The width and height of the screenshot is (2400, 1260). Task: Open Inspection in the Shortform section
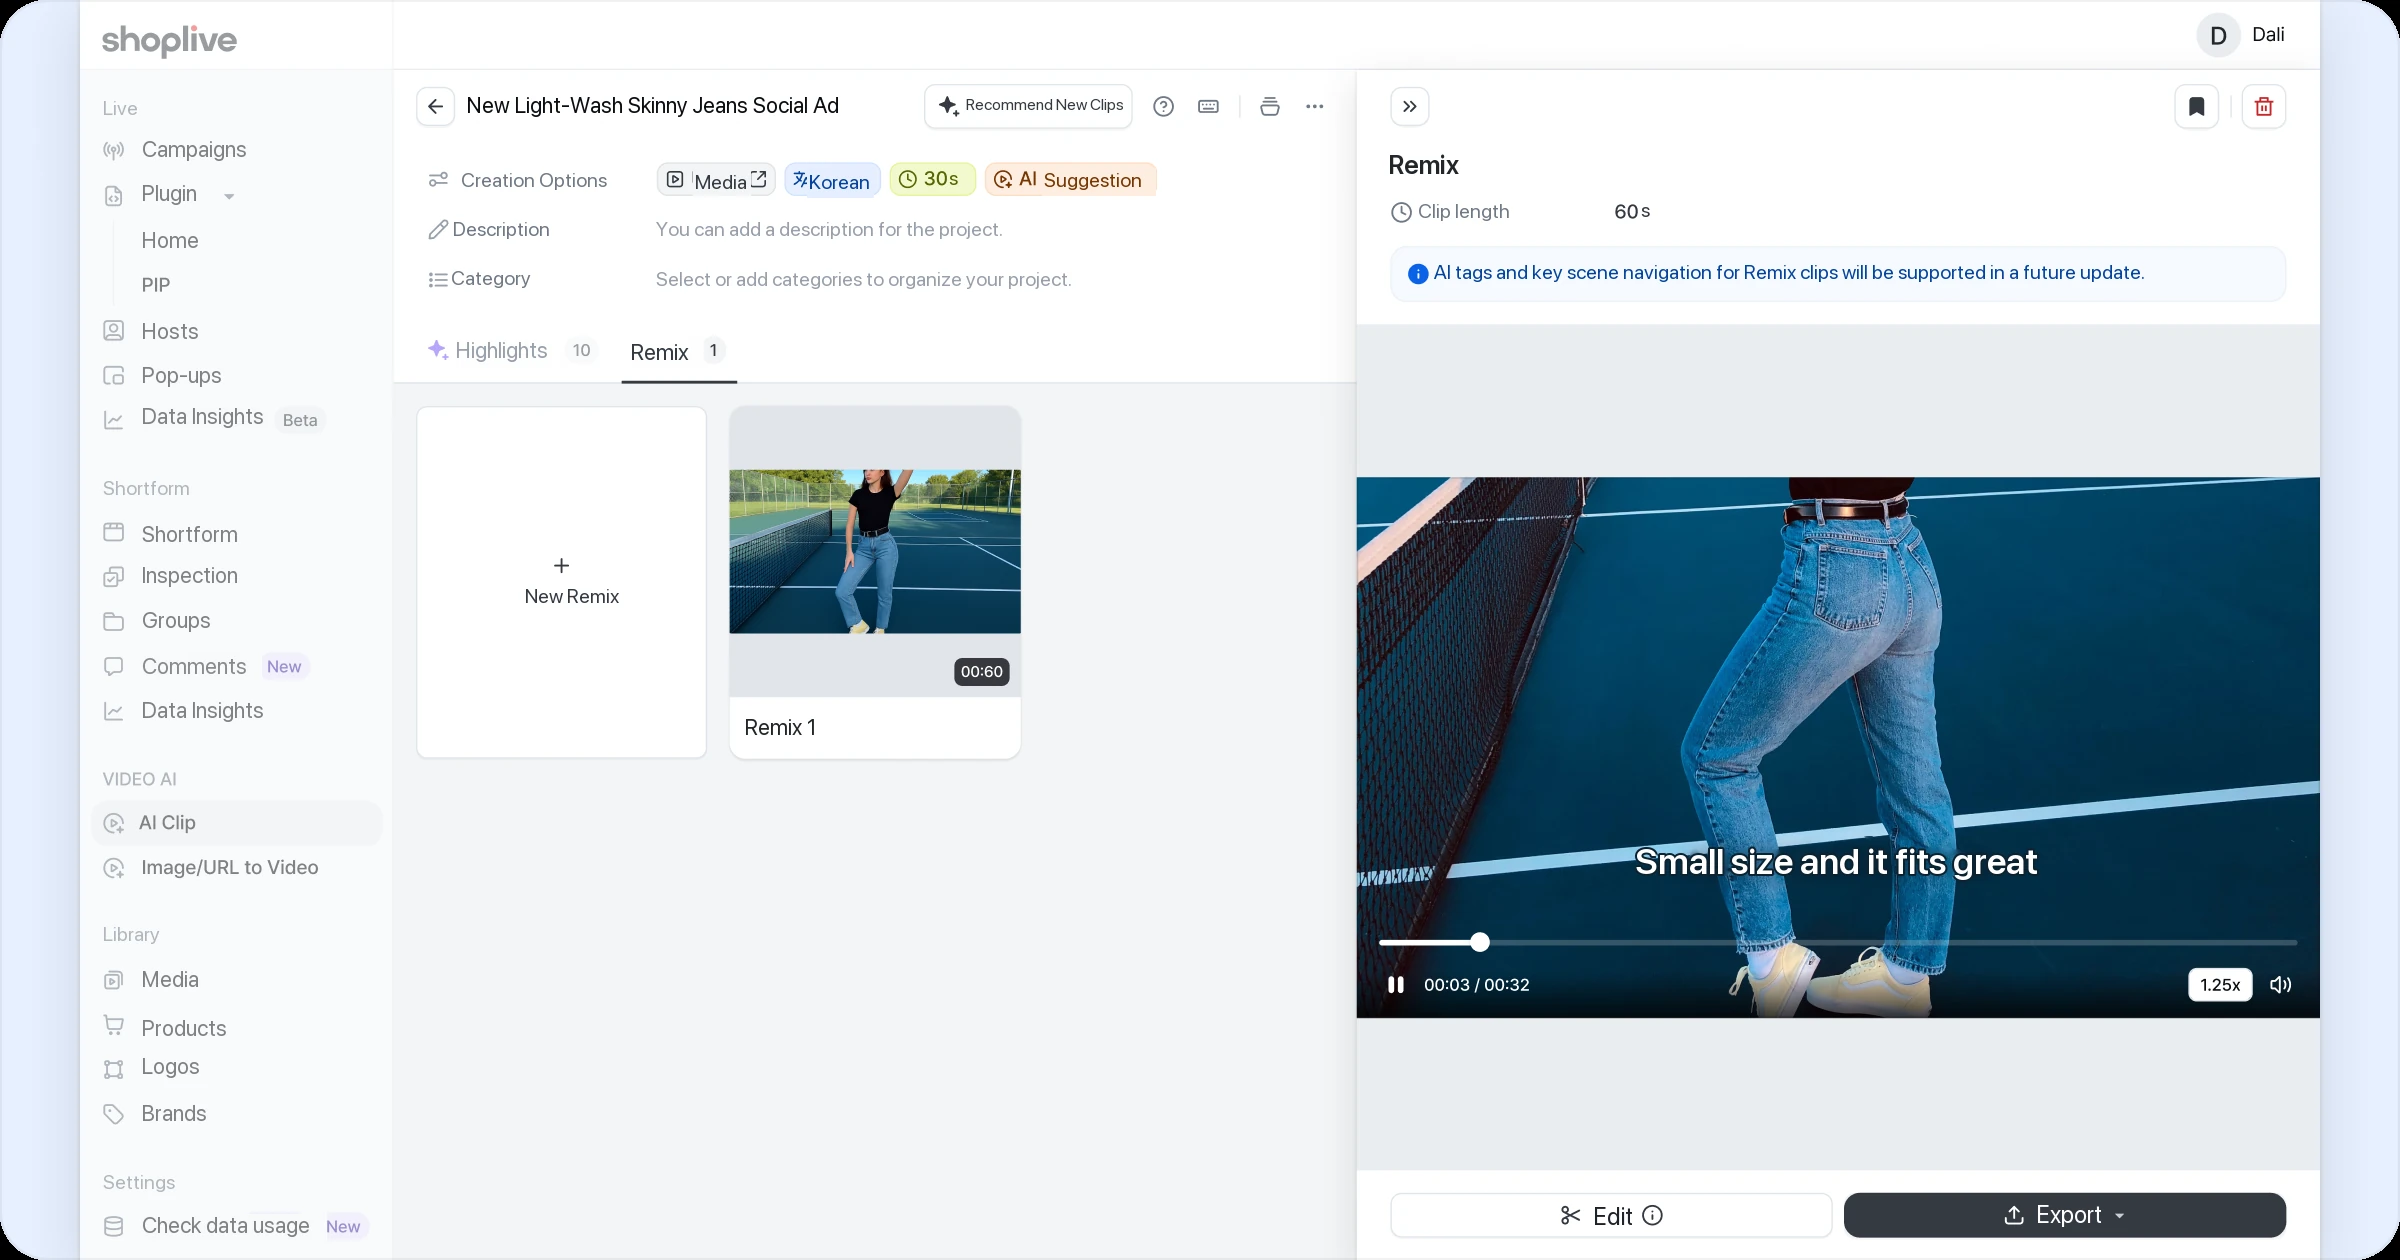point(189,576)
